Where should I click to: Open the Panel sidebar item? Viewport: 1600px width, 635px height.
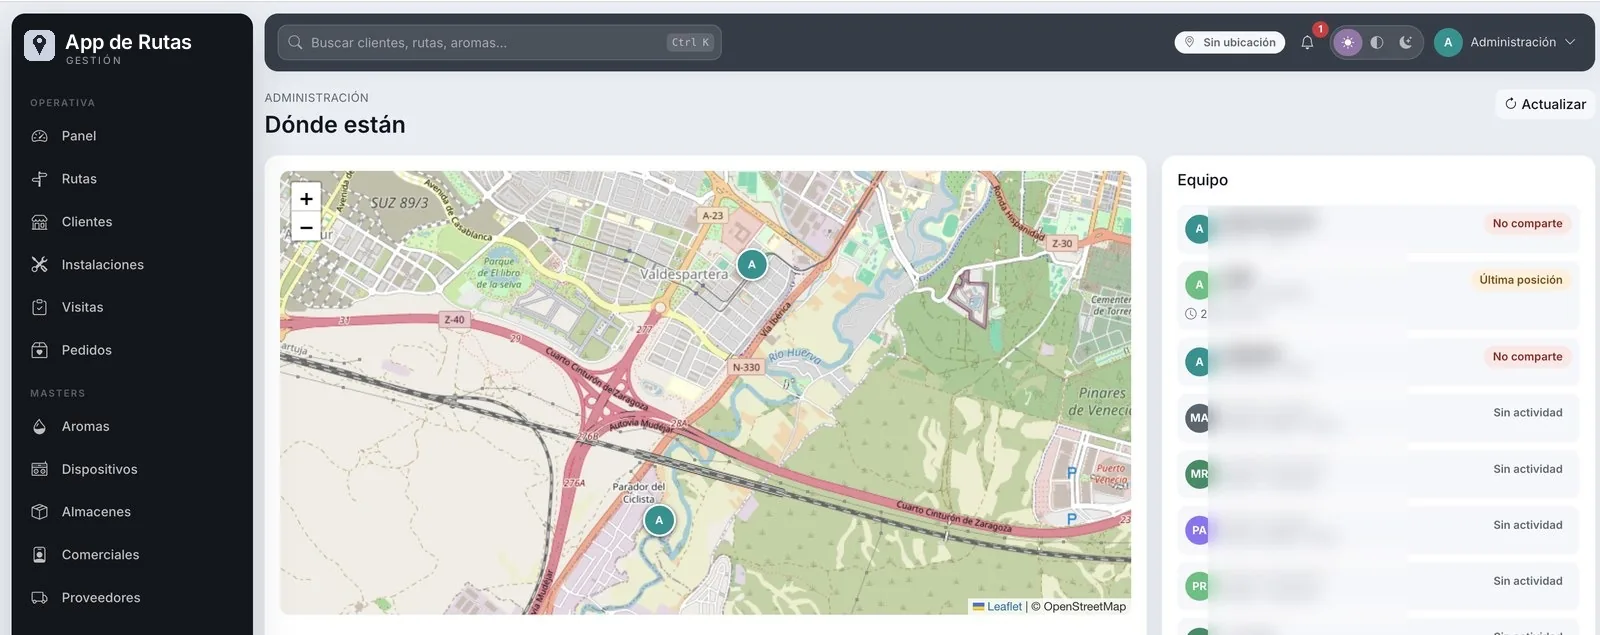[132, 136]
